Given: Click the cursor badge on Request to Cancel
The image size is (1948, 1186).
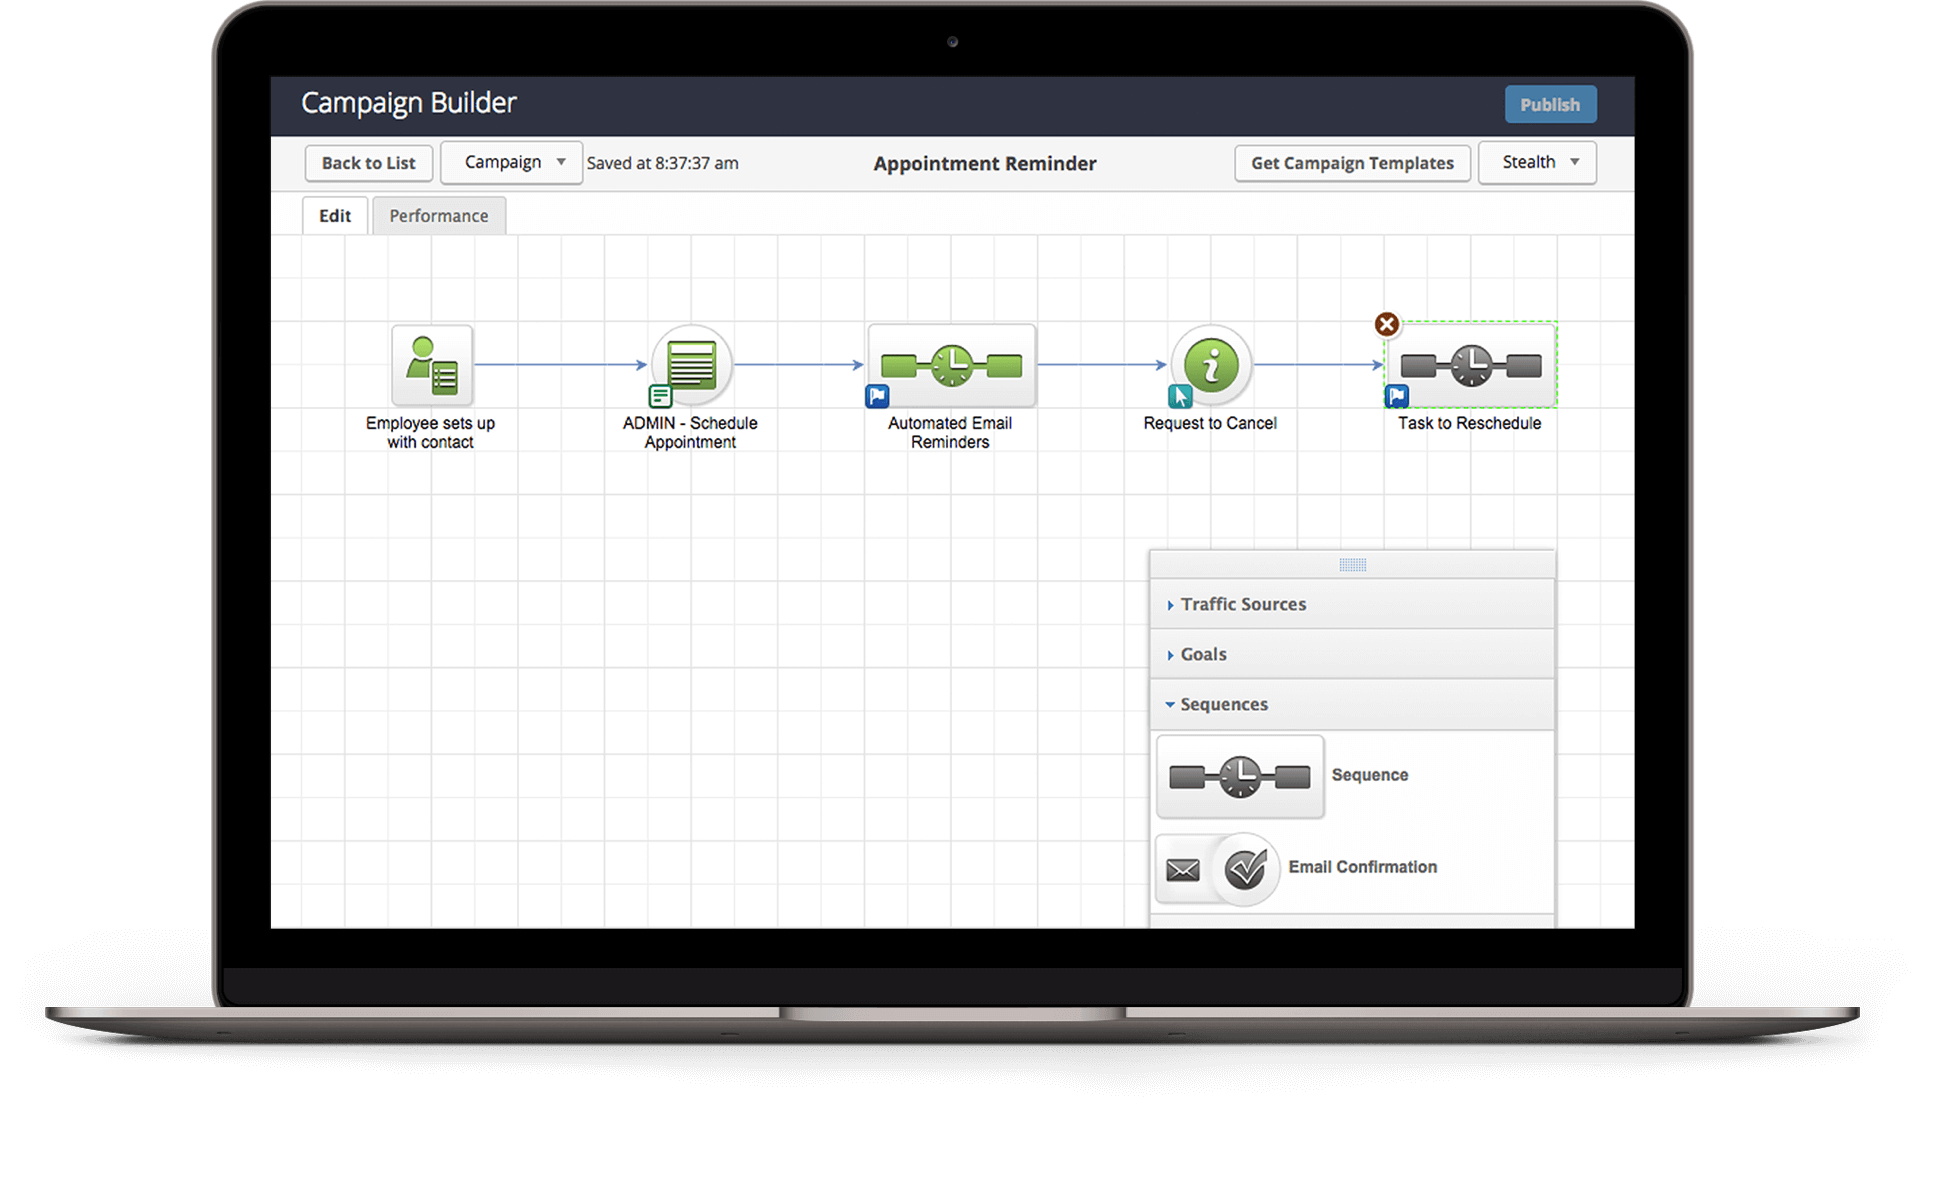Looking at the screenshot, I should pyautogui.click(x=1180, y=397).
